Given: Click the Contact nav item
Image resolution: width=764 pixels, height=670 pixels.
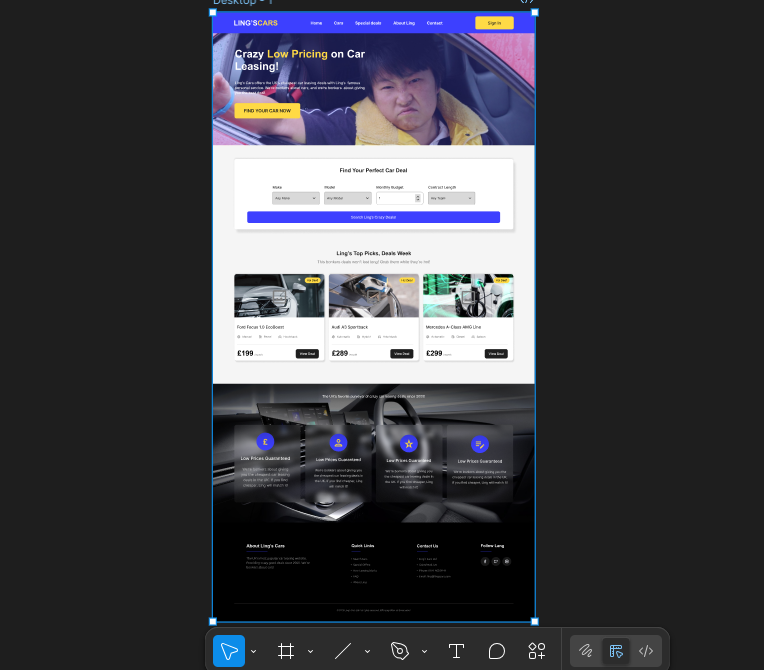Looking at the screenshot, I should point(435,23).
